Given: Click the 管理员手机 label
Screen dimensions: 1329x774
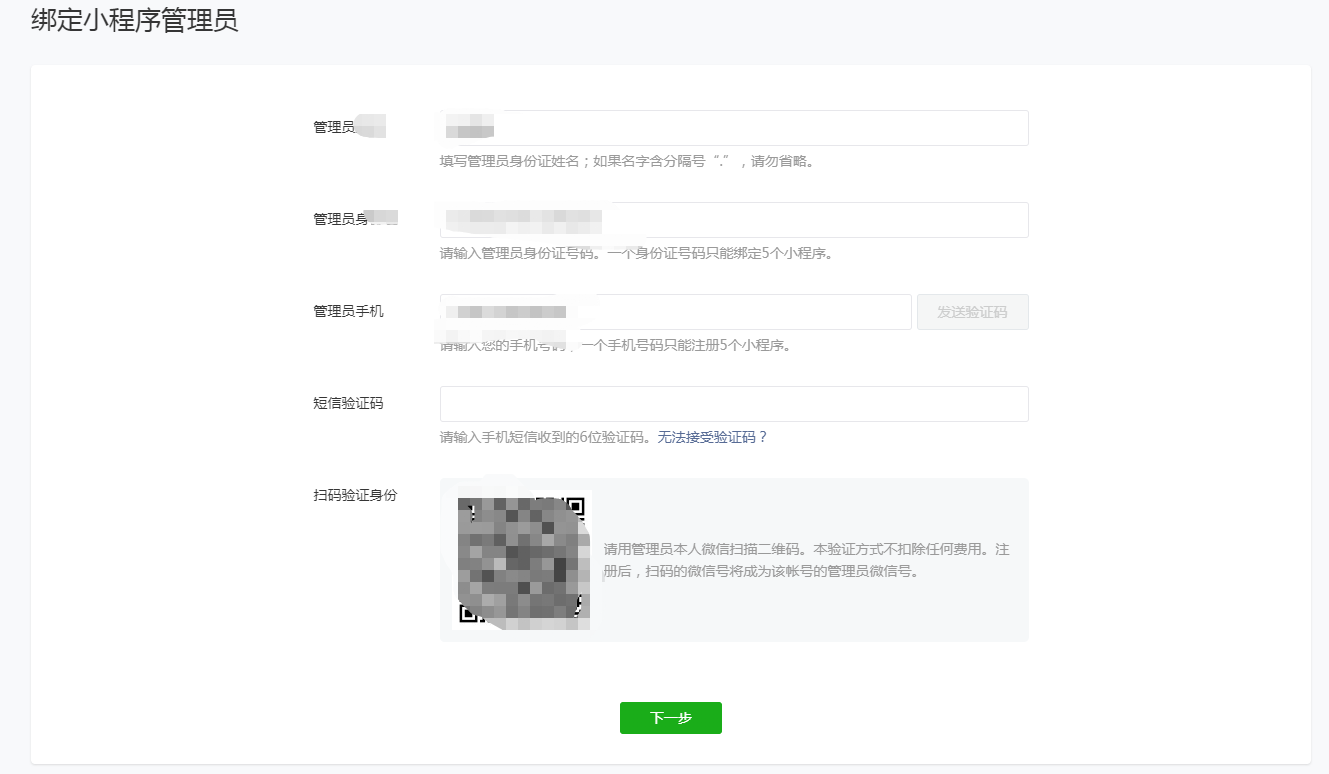Looking at the screenshot, I should click(348, 311).
